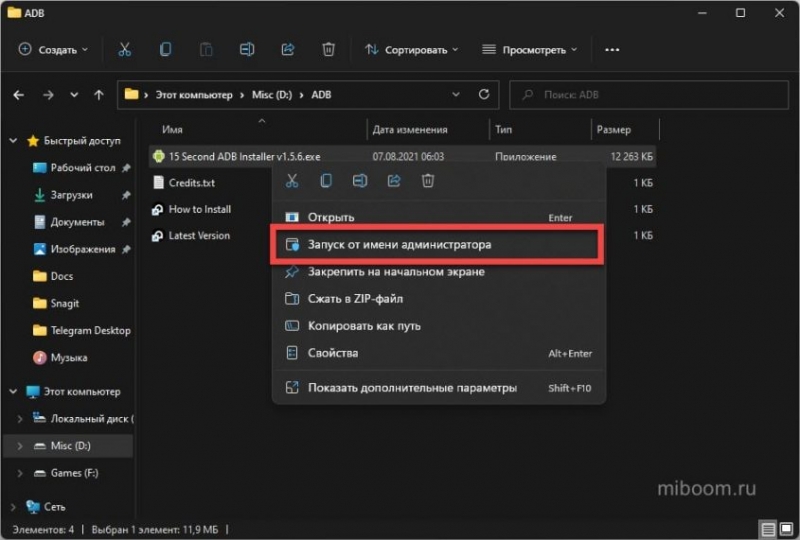Open the Сортировать dropdown
The image size is (800, 540).
(411, 50)
